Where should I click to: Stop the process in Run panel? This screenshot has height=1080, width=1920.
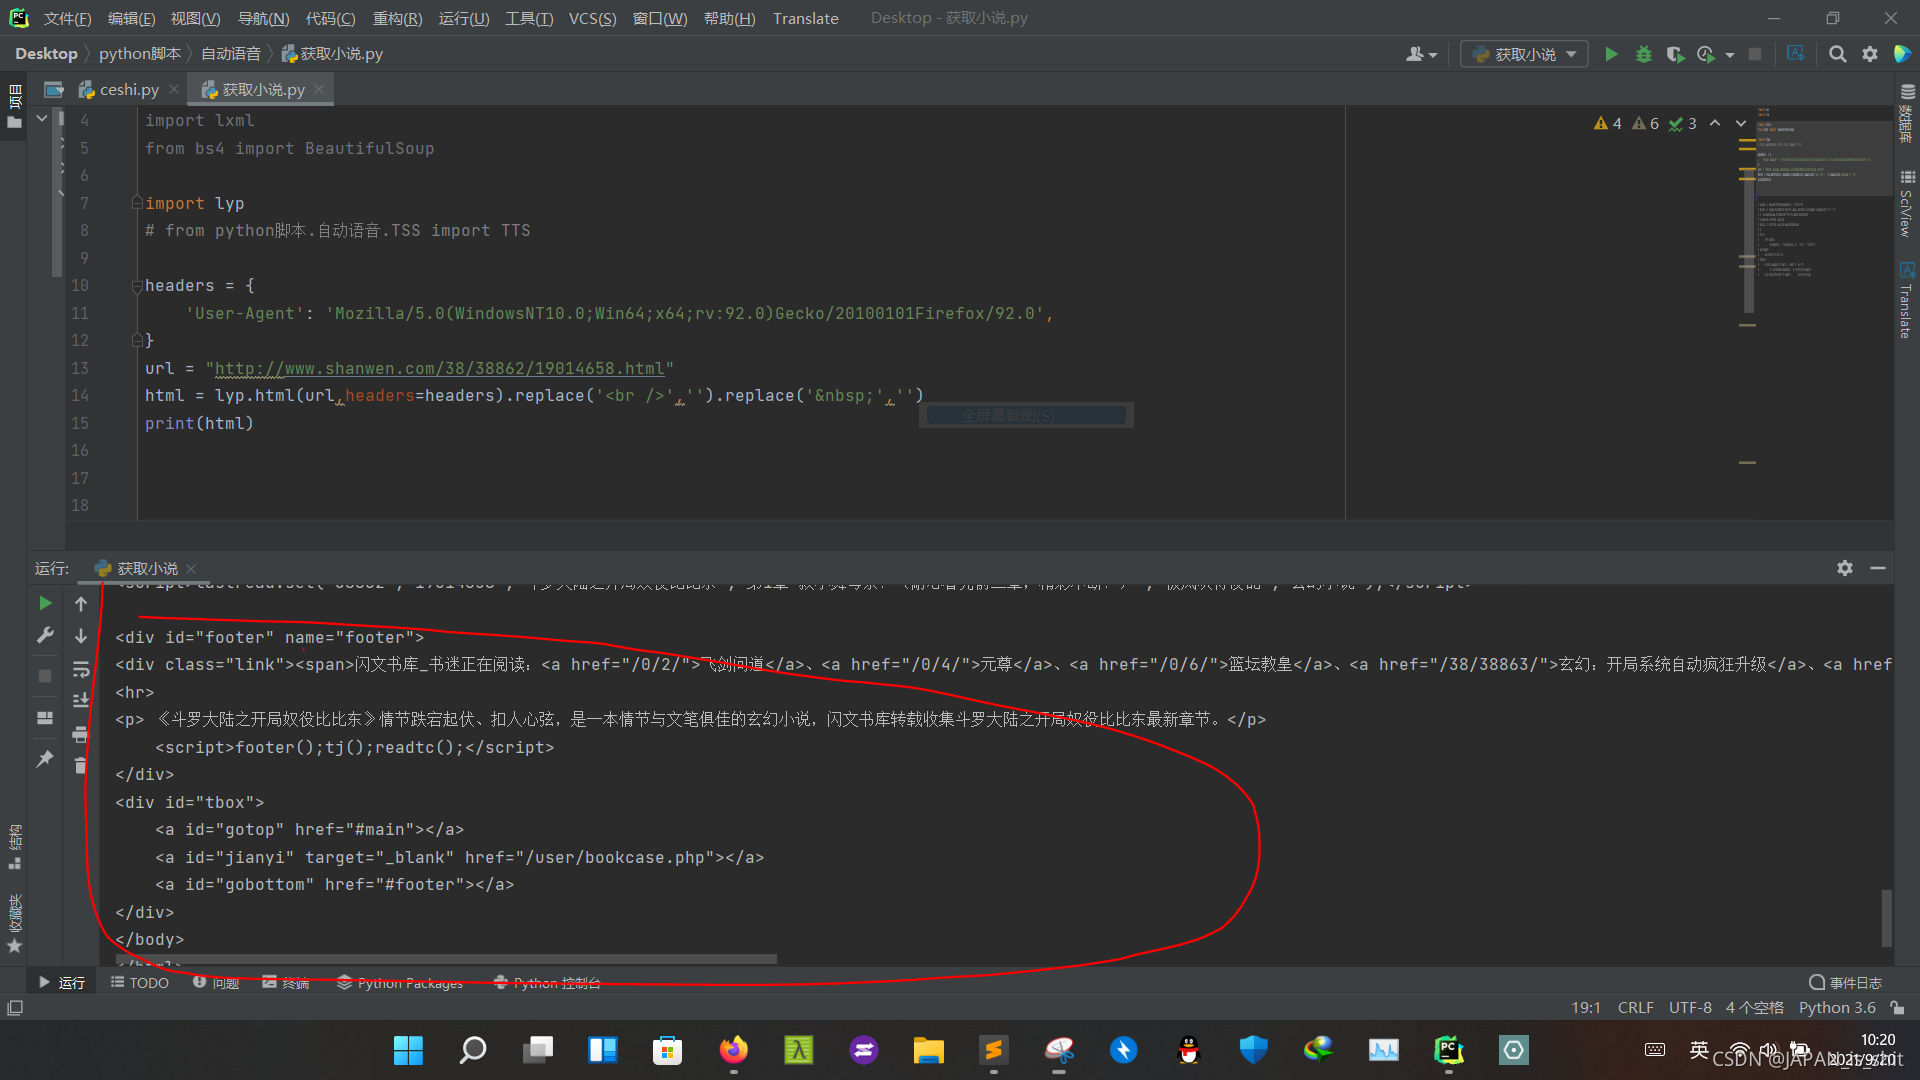coord(45,676)
